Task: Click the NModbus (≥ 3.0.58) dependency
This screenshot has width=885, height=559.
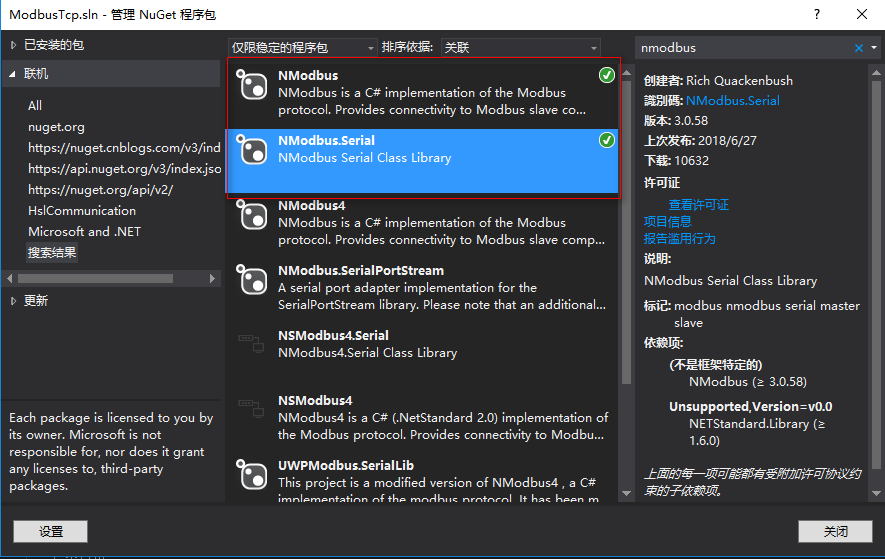Action: coord(748,382)
